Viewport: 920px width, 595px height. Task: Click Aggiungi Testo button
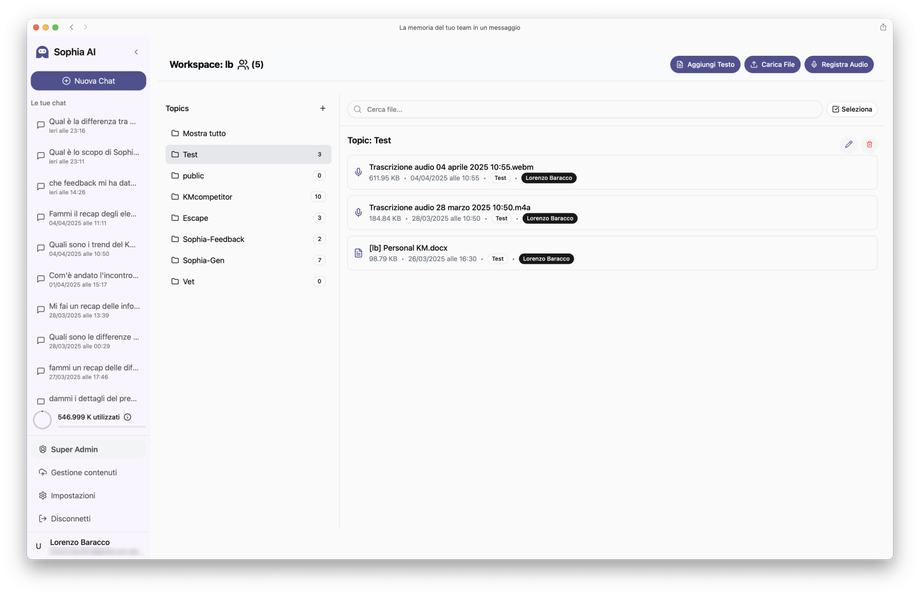coord(705,65)
